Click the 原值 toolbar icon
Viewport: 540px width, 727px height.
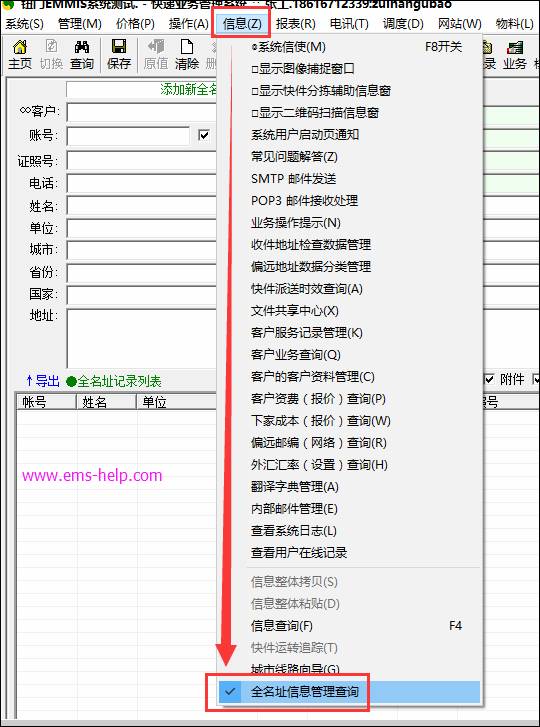pos(156,55)
